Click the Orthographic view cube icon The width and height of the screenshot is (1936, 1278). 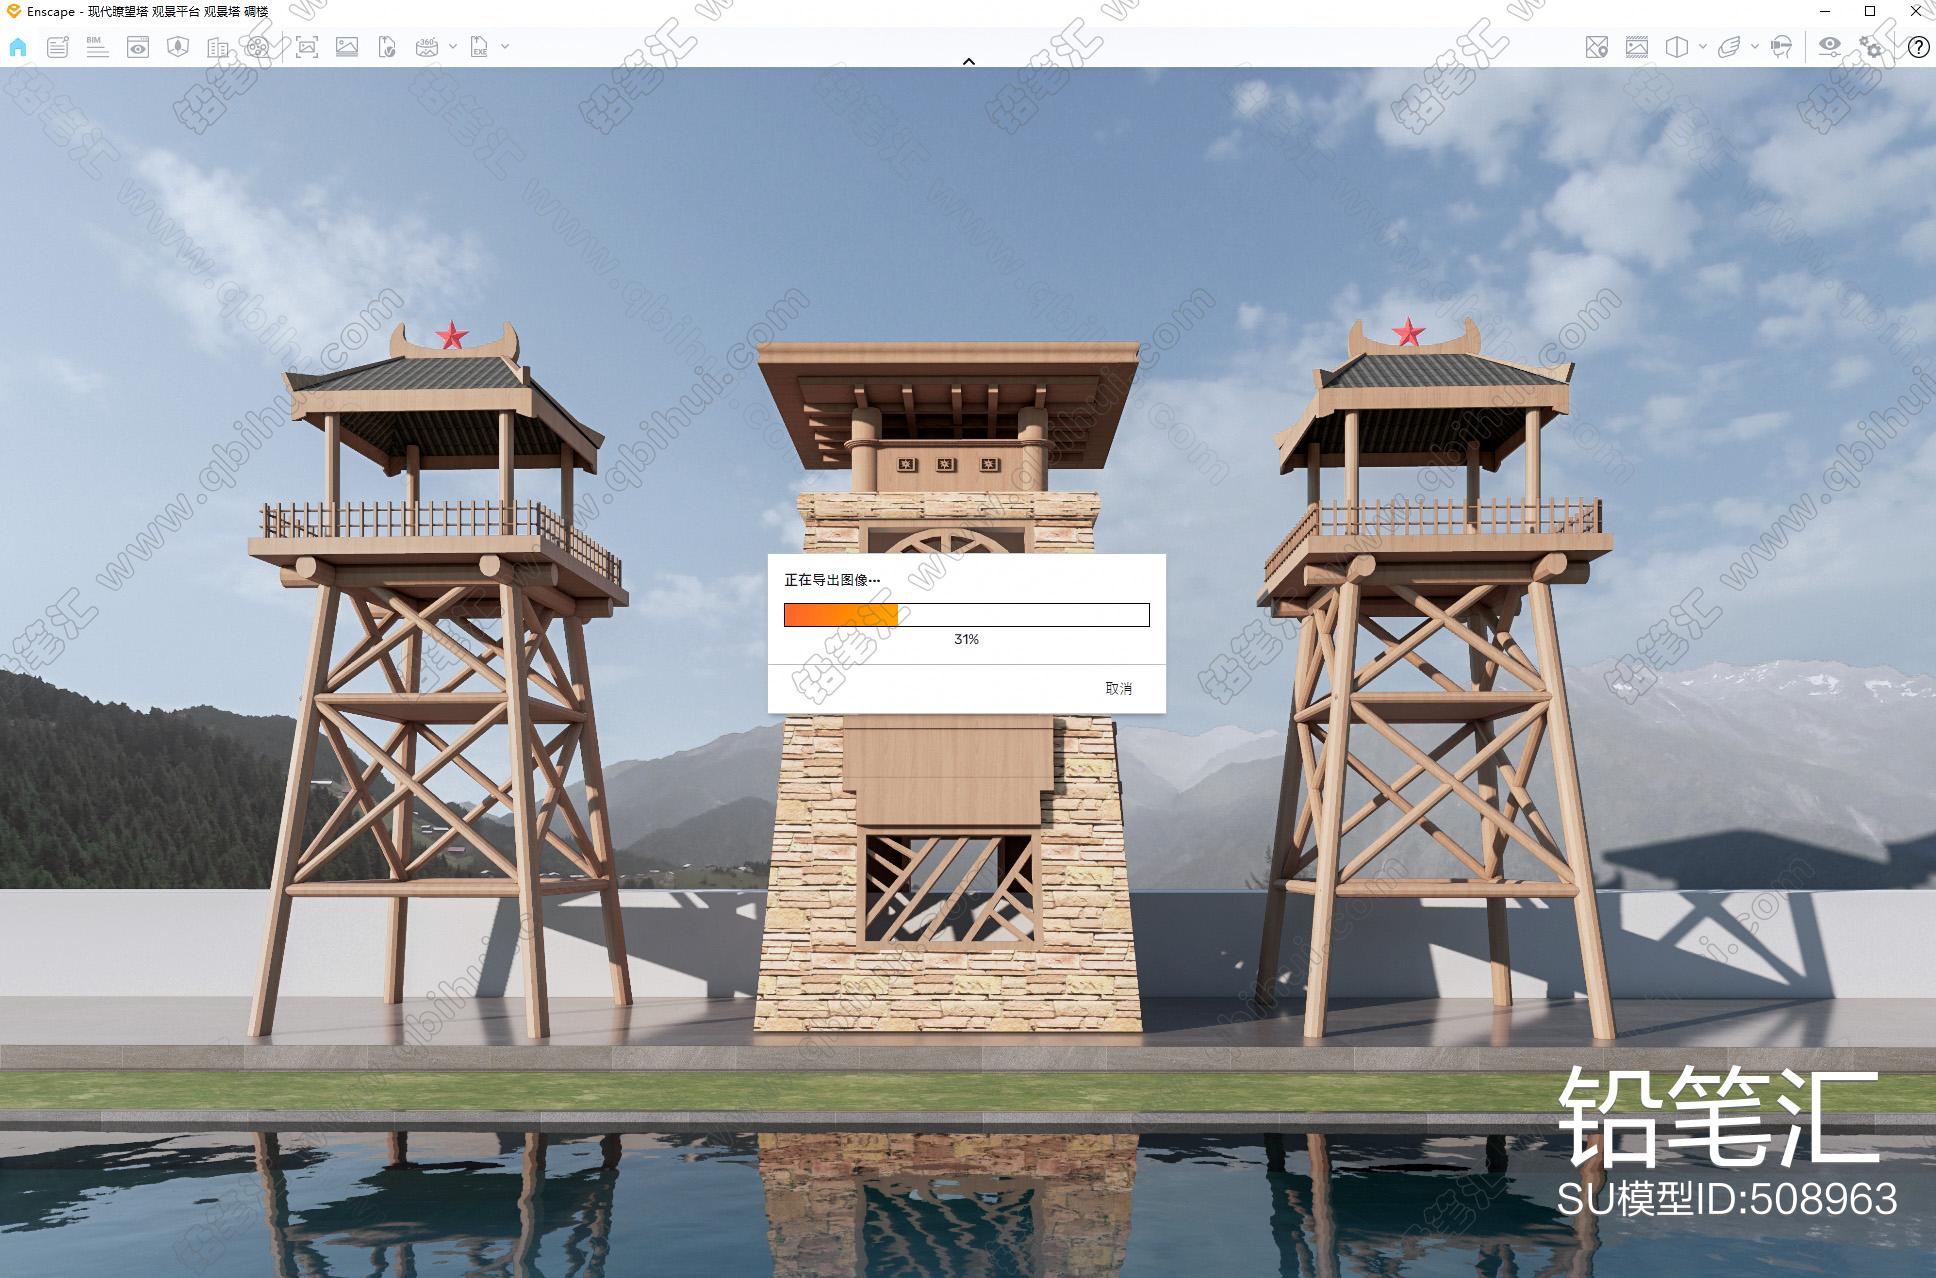coord(1677,47)
